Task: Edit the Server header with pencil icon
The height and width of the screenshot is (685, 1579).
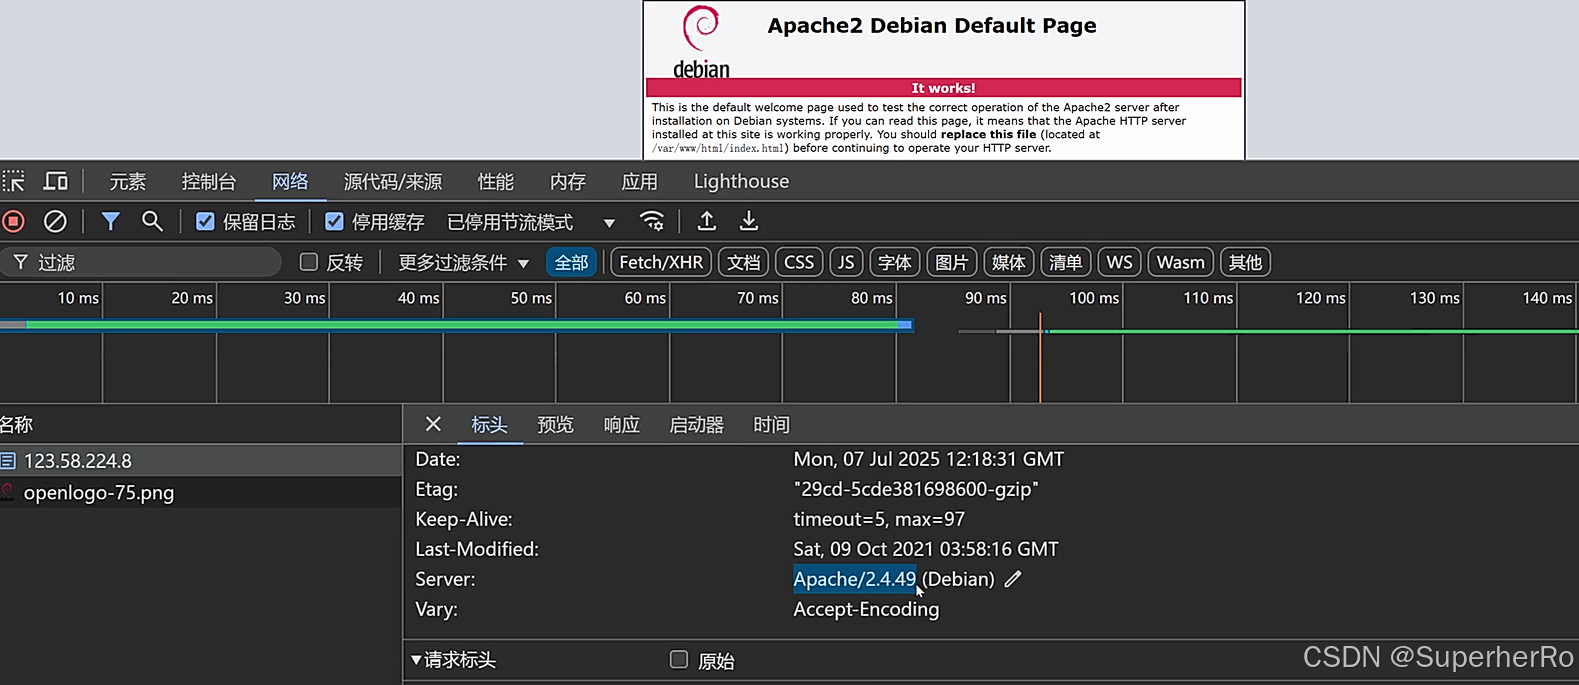Action: tap(1013, 579)
